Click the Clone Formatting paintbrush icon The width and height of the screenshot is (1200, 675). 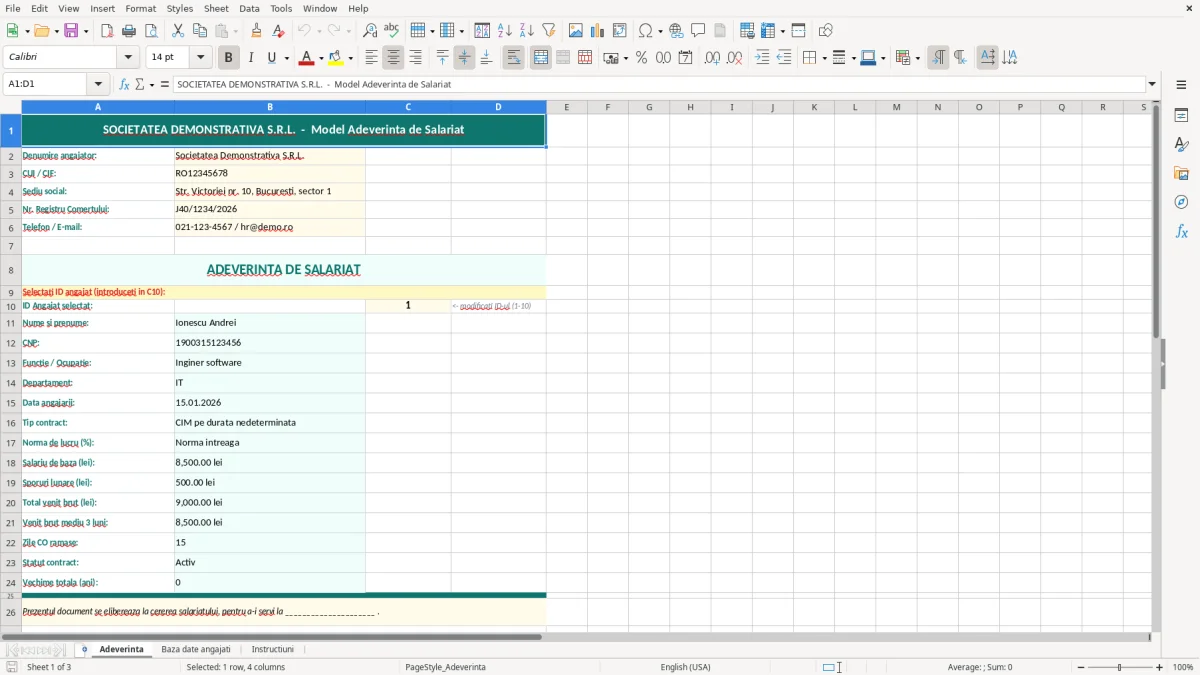[x=257, y=31]
